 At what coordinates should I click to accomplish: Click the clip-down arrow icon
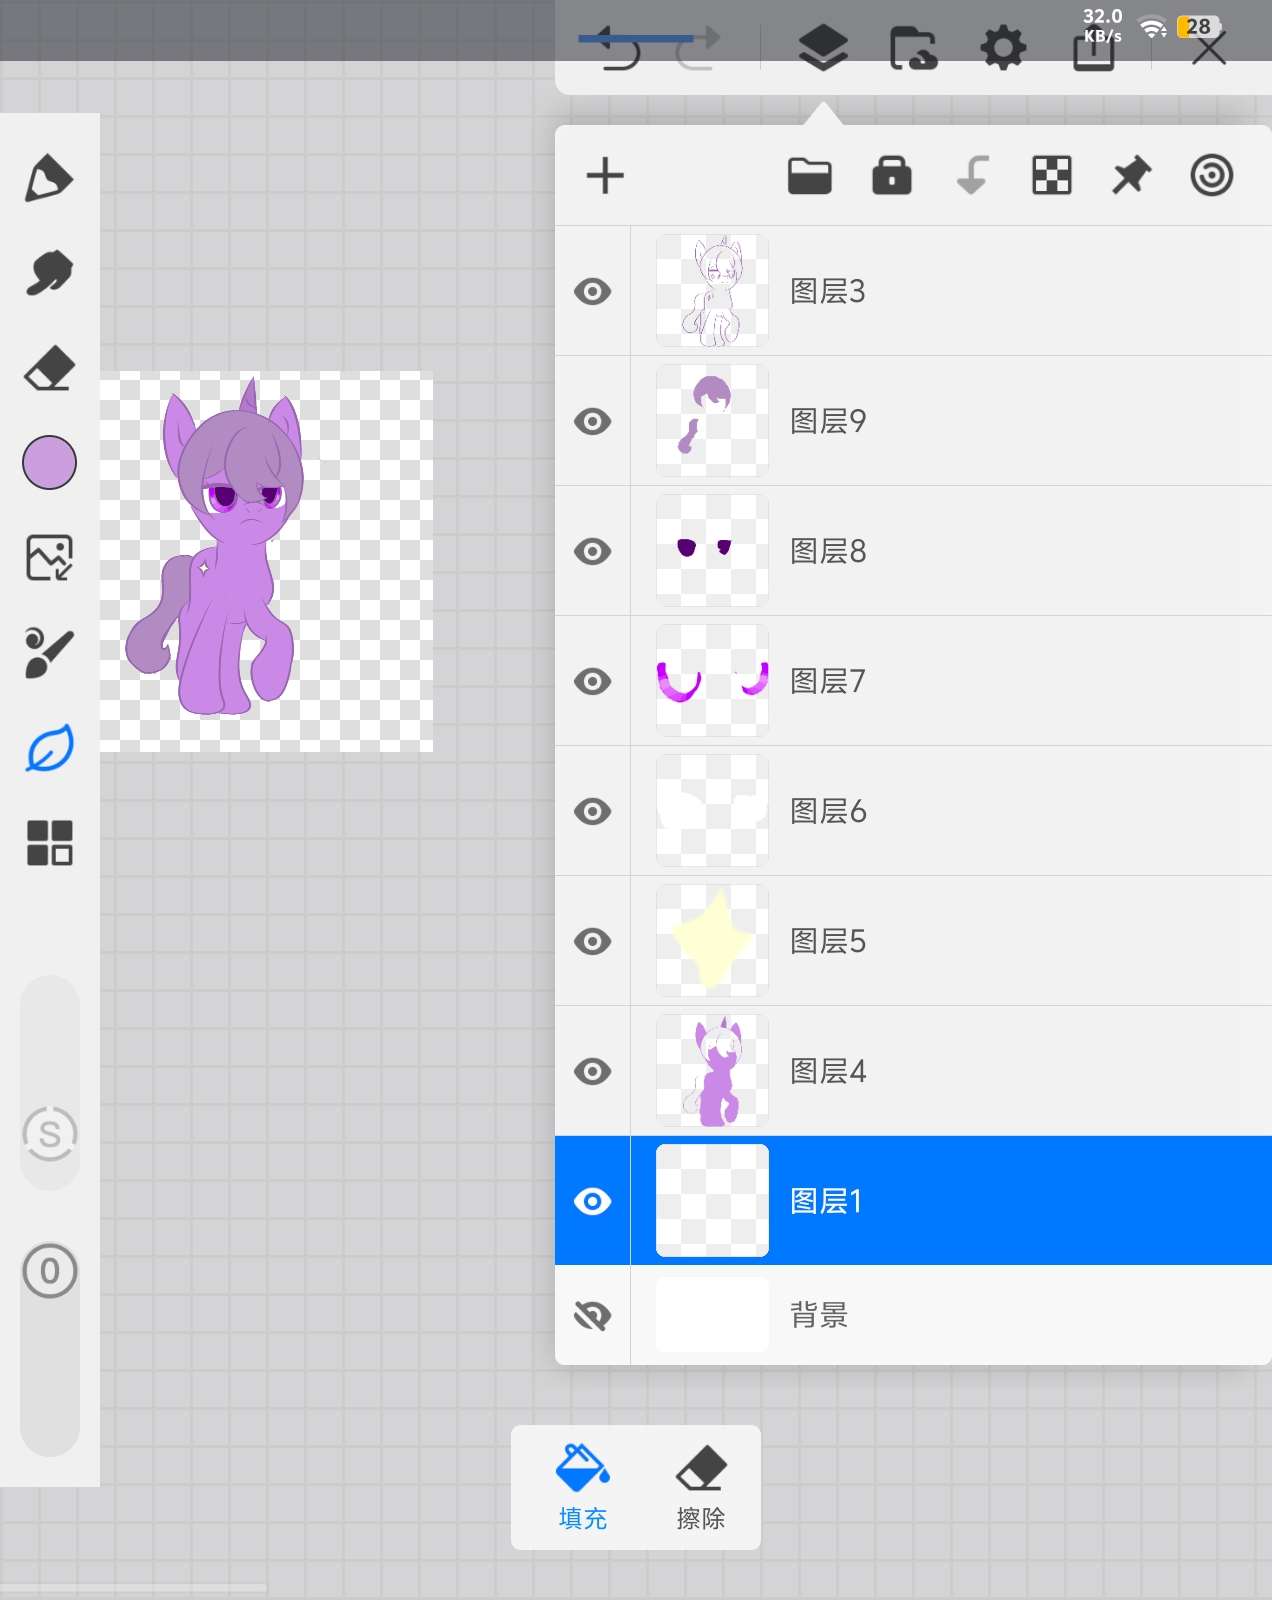tap(972, 175)
